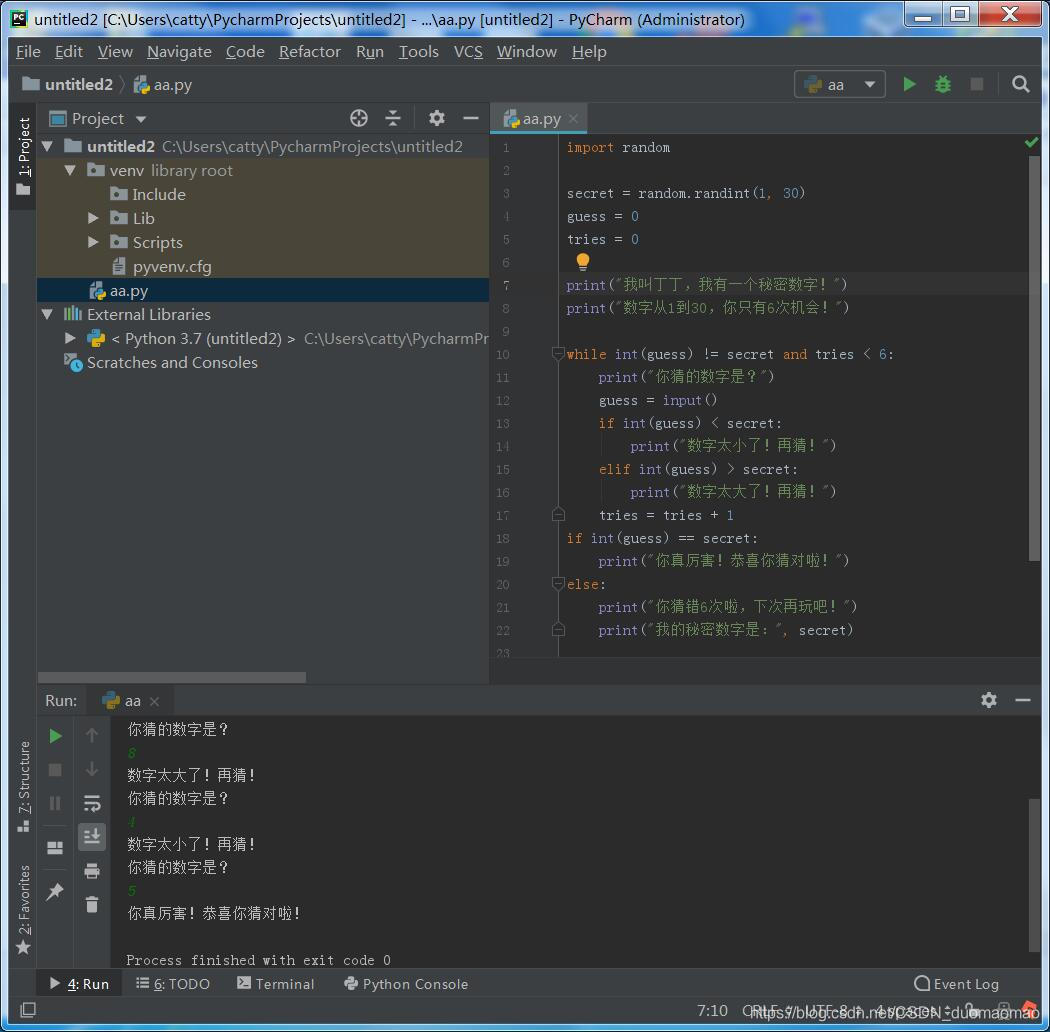
Task: Toggle the 1: Project side tab
Action: pyautogui.click(x=23, y=155)
